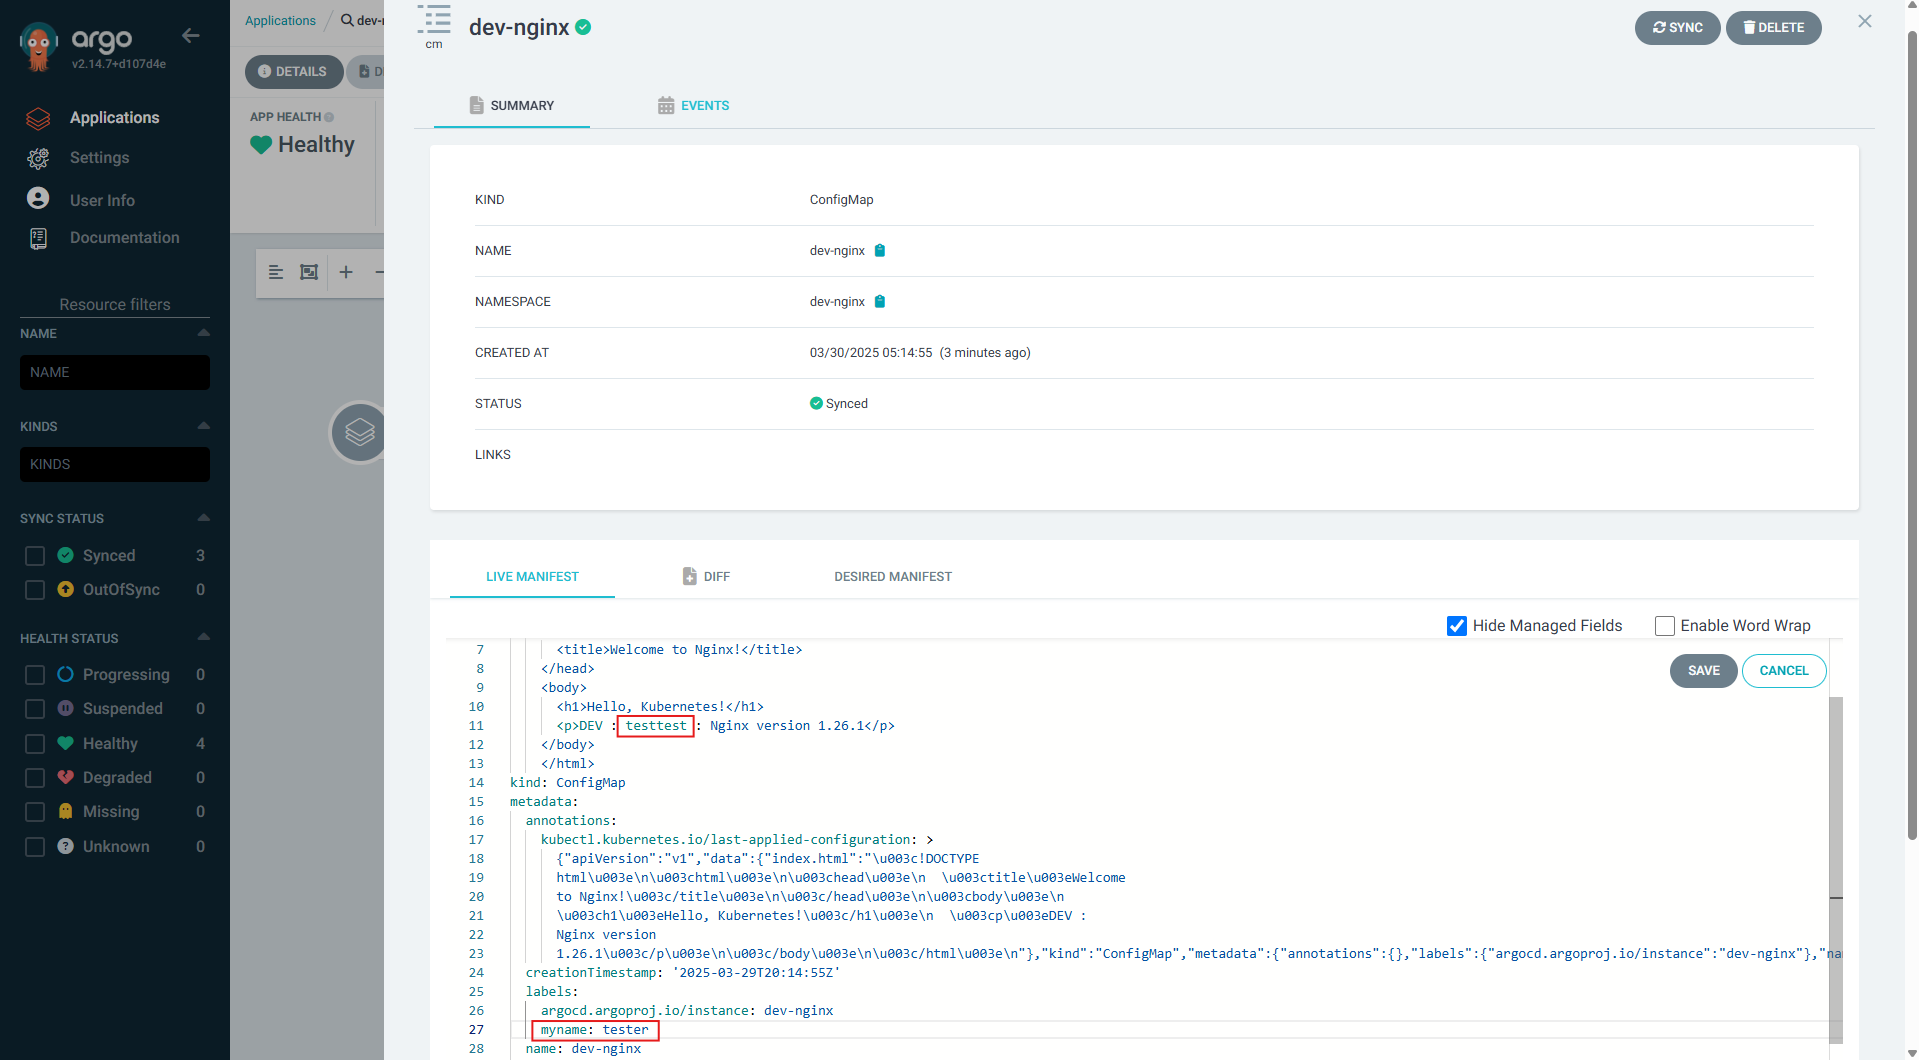Select the LIVE MANIFEST tab
The height and width of the screenshot is (1060, 1919).
coord(532,577)
